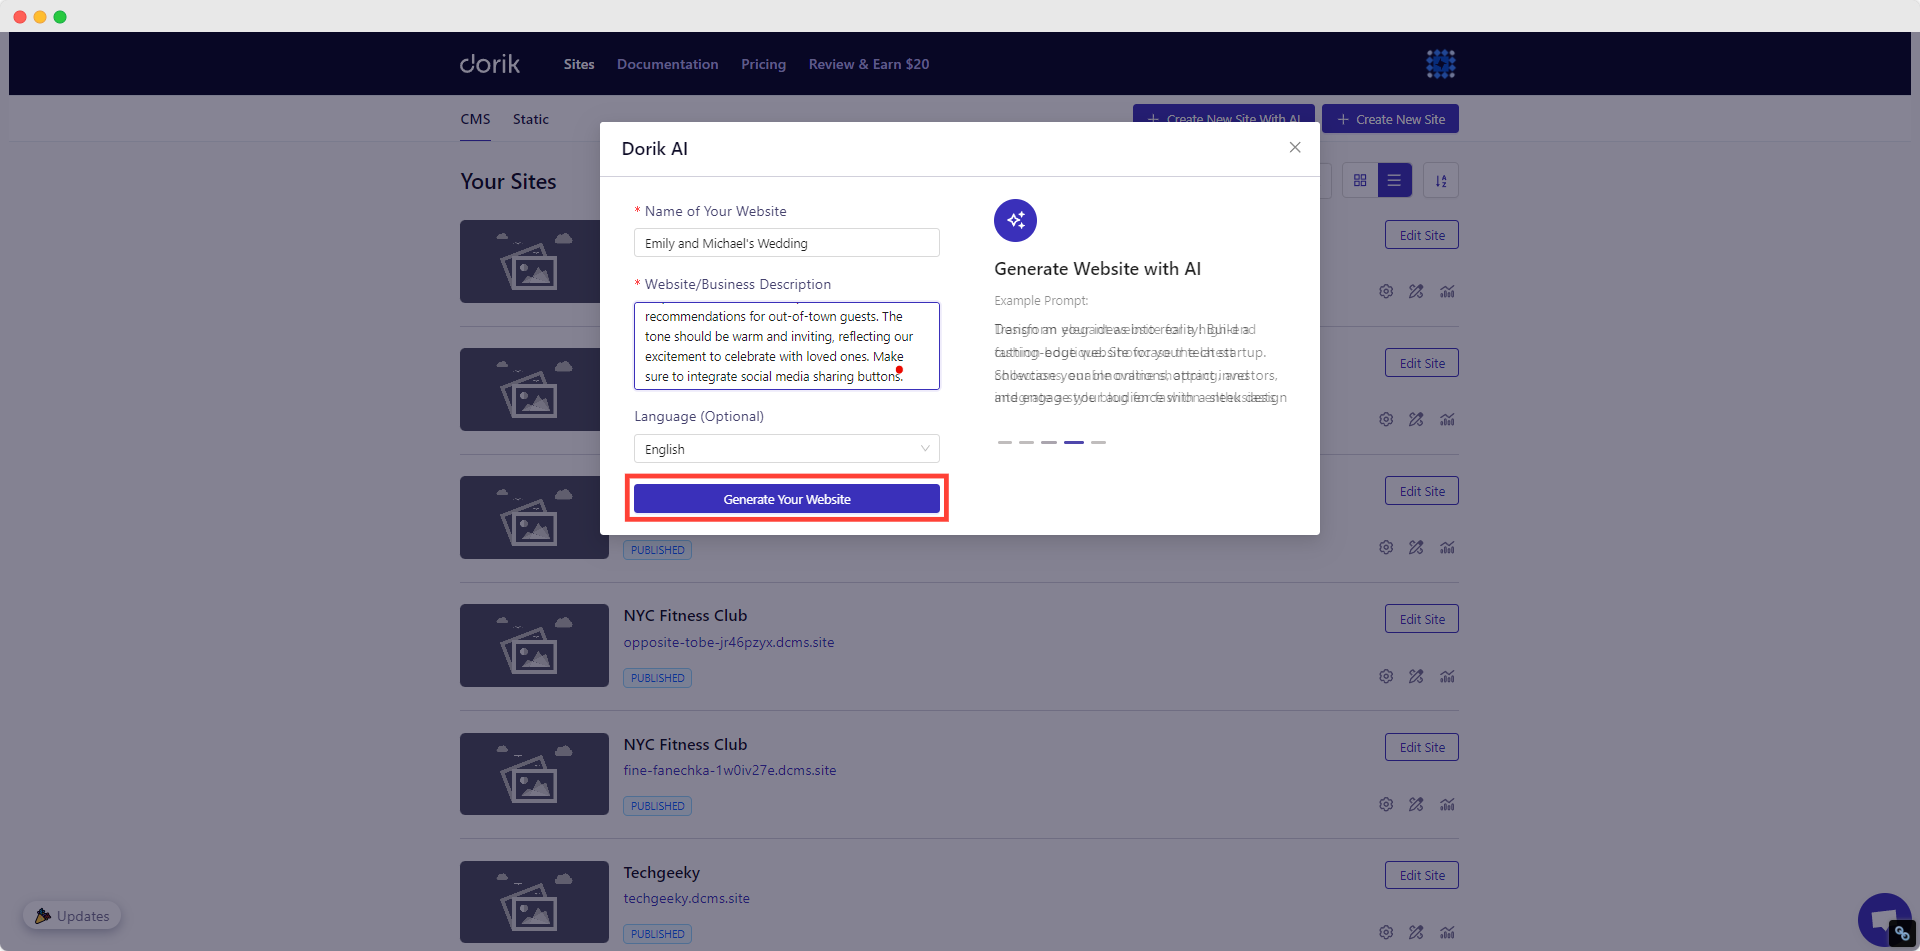Click Edit Site for NYC Fitness Club fine-fanechka
The height and width of the screenshot is (951, 1920).
(x=1422, y=747)
